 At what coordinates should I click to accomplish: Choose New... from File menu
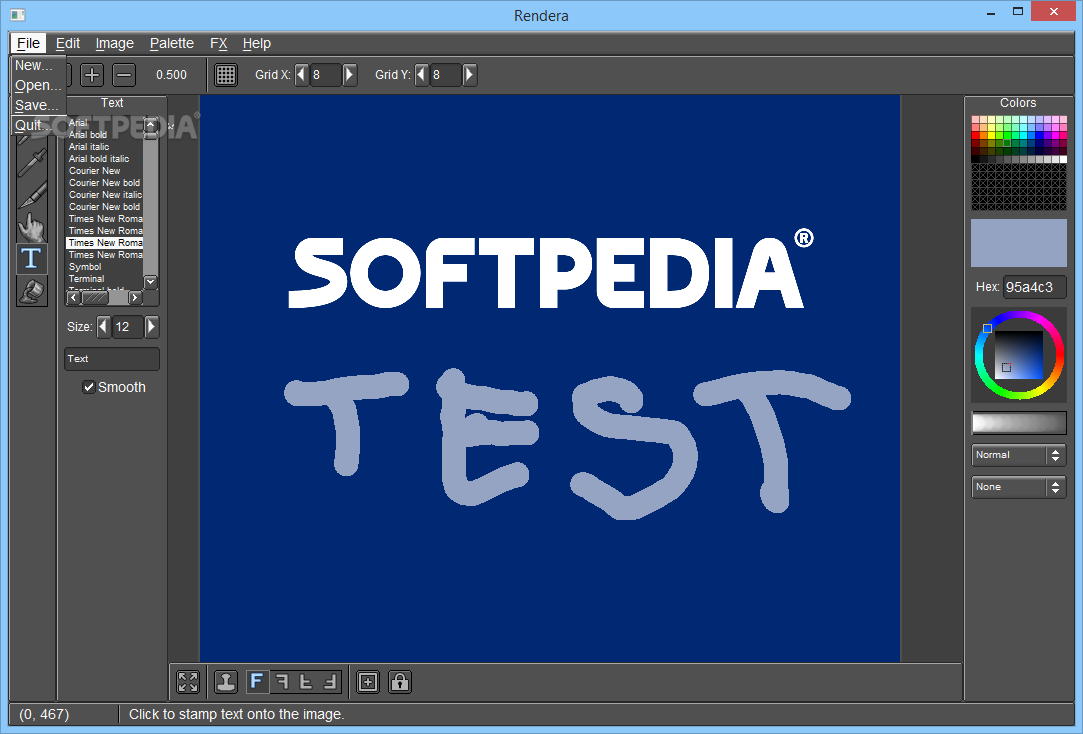coord(39,65)
